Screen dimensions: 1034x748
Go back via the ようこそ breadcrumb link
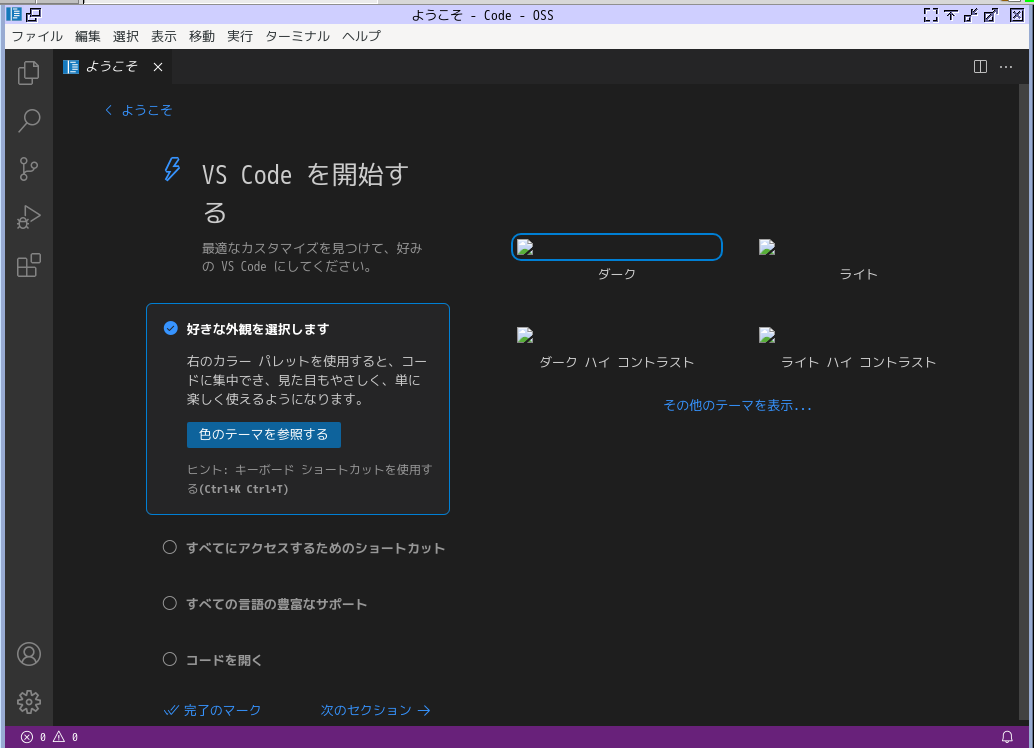point(138,110)
